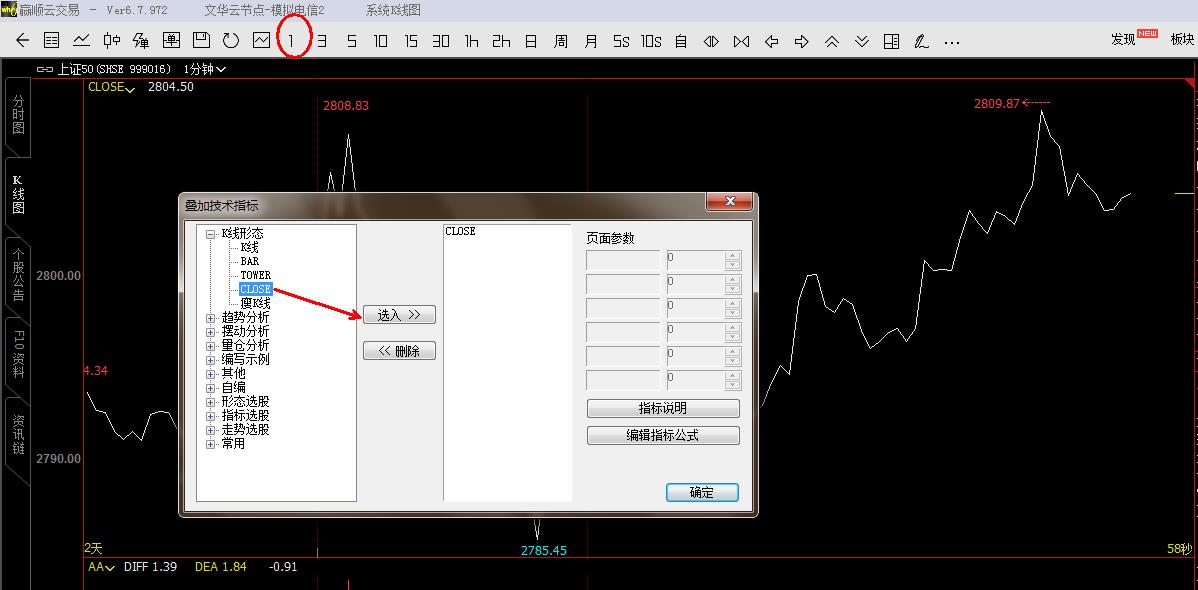Click the save (floppy disk) toolbar icon
The height and width of the screenshot is (590, 1198).
[x=201, y=41]
